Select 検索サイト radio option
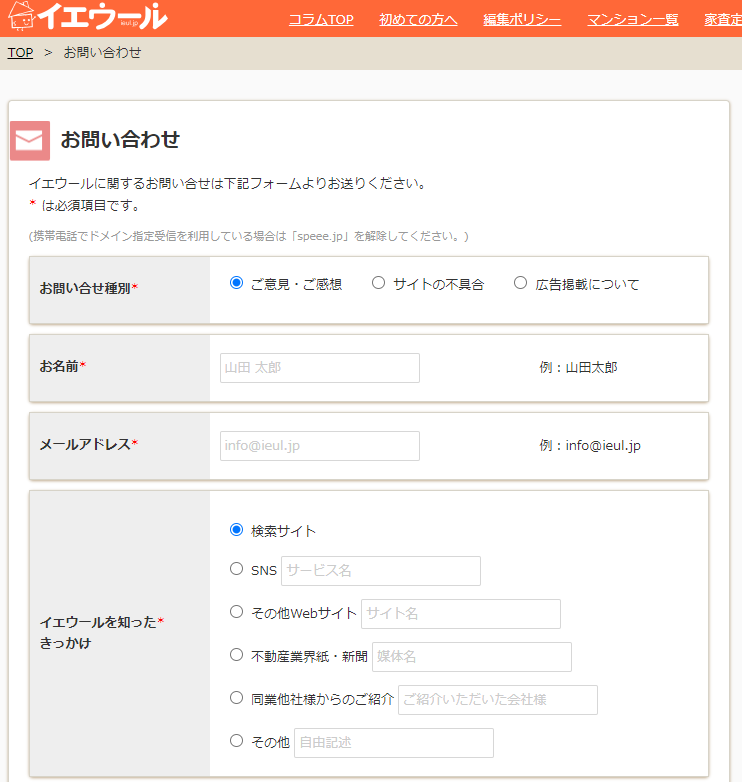This screenshot has width=742, height=782. pyautogui.click(x=236, y=530)
